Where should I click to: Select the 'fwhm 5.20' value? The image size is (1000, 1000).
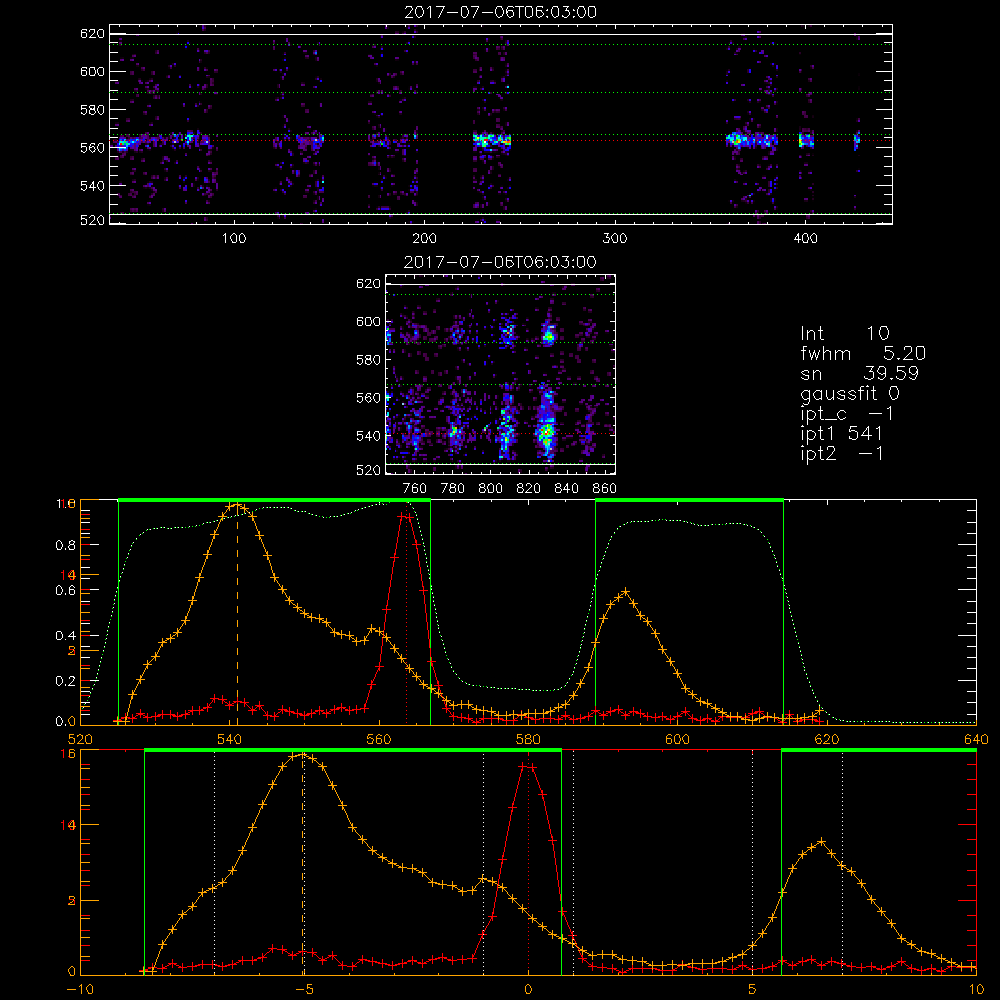863,353
